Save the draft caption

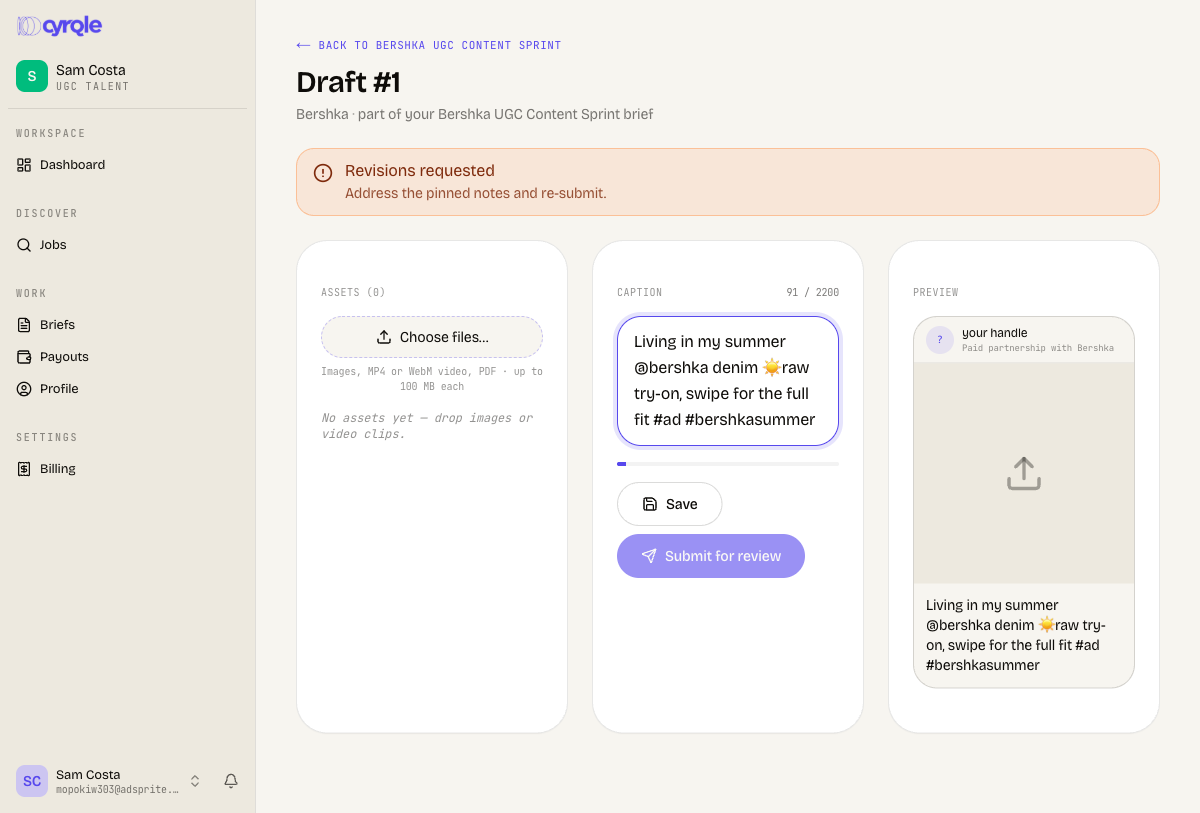coord(669,504)
